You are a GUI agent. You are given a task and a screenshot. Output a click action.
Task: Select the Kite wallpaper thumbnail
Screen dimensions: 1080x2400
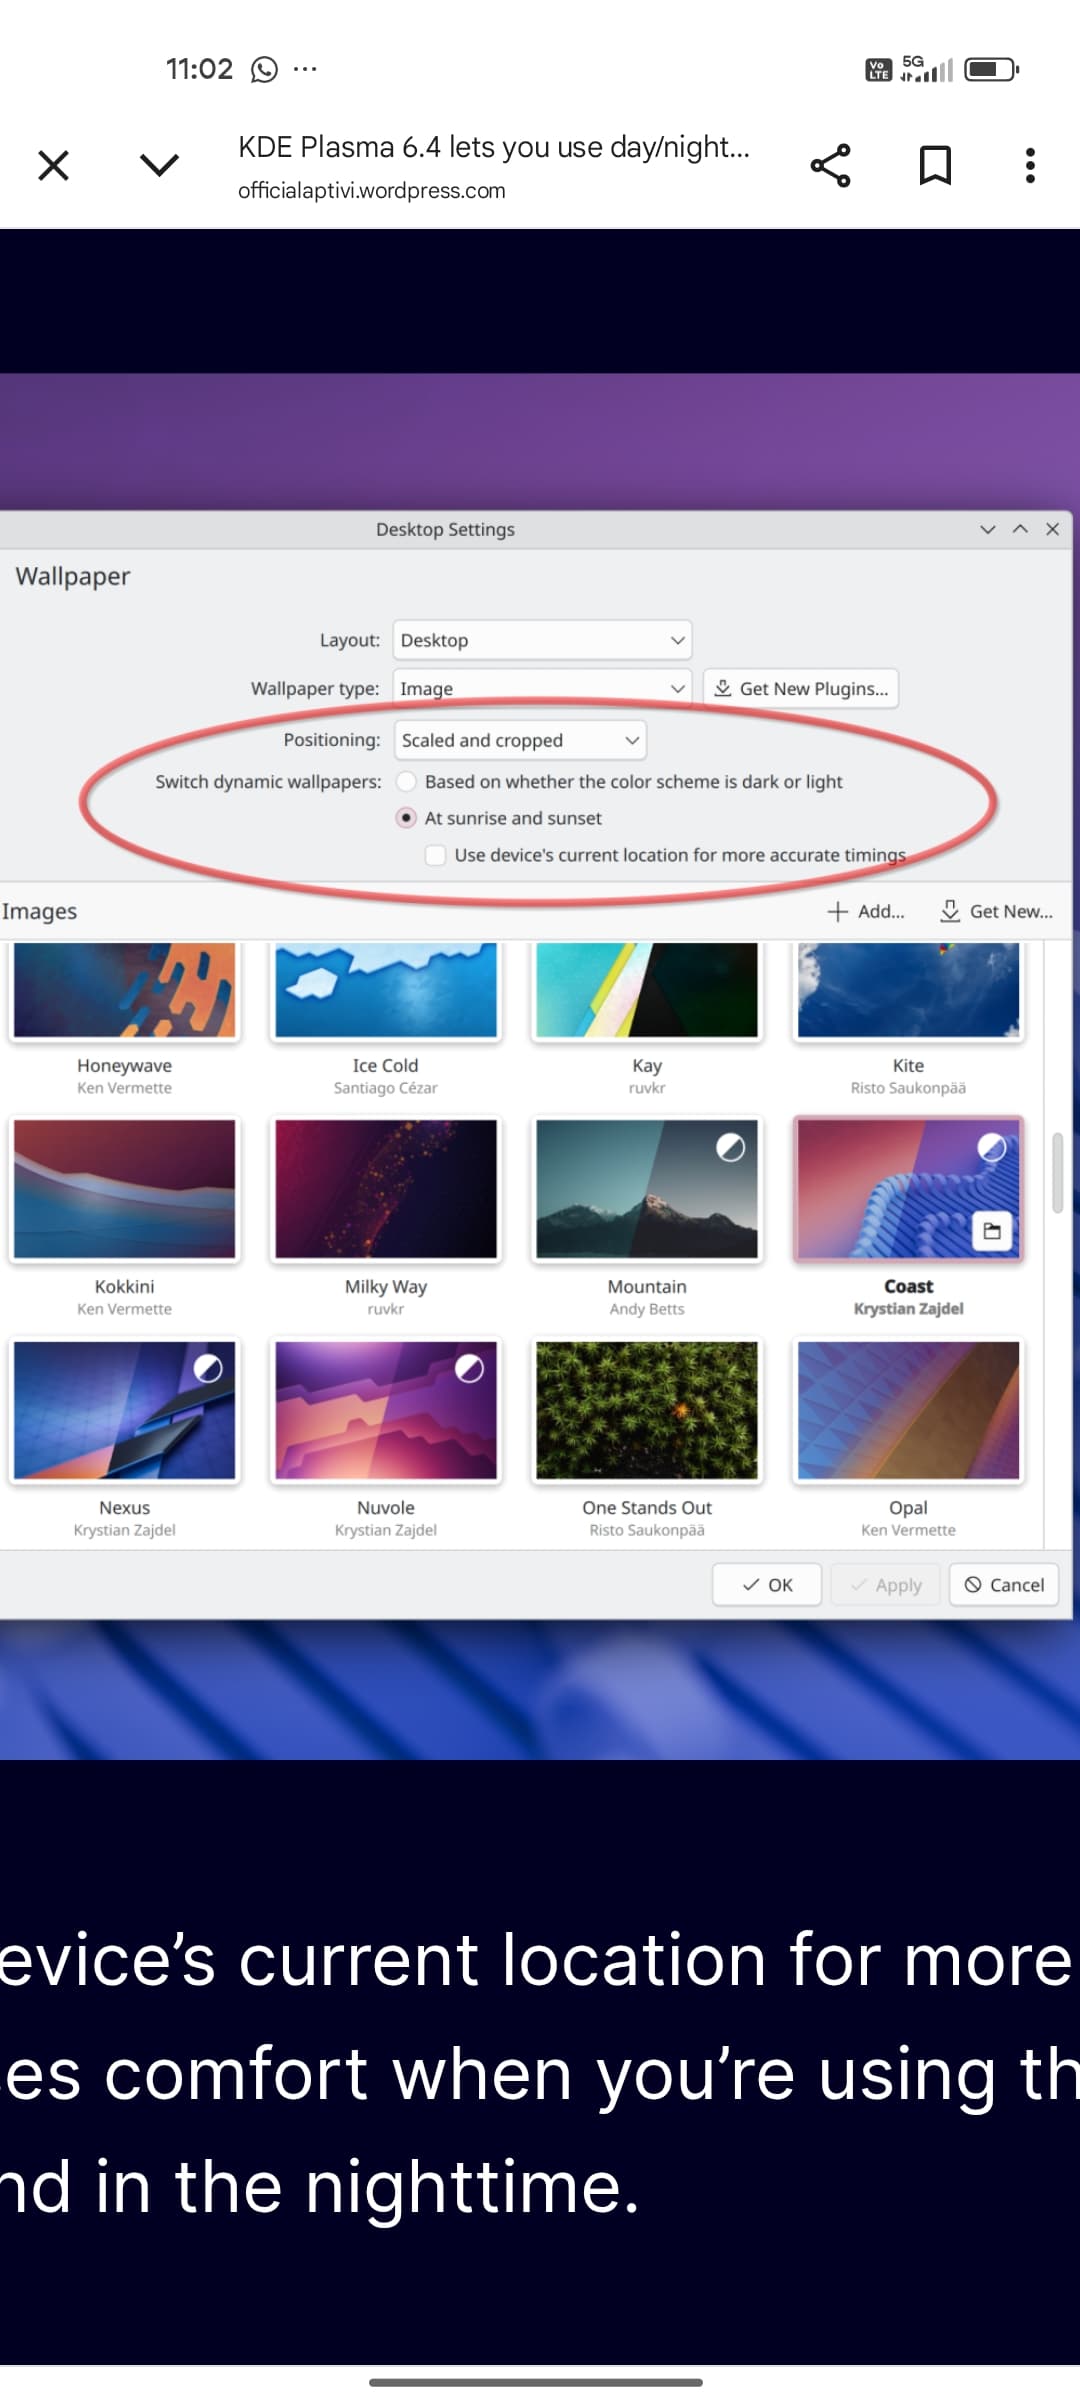click(x=908, y=990)
